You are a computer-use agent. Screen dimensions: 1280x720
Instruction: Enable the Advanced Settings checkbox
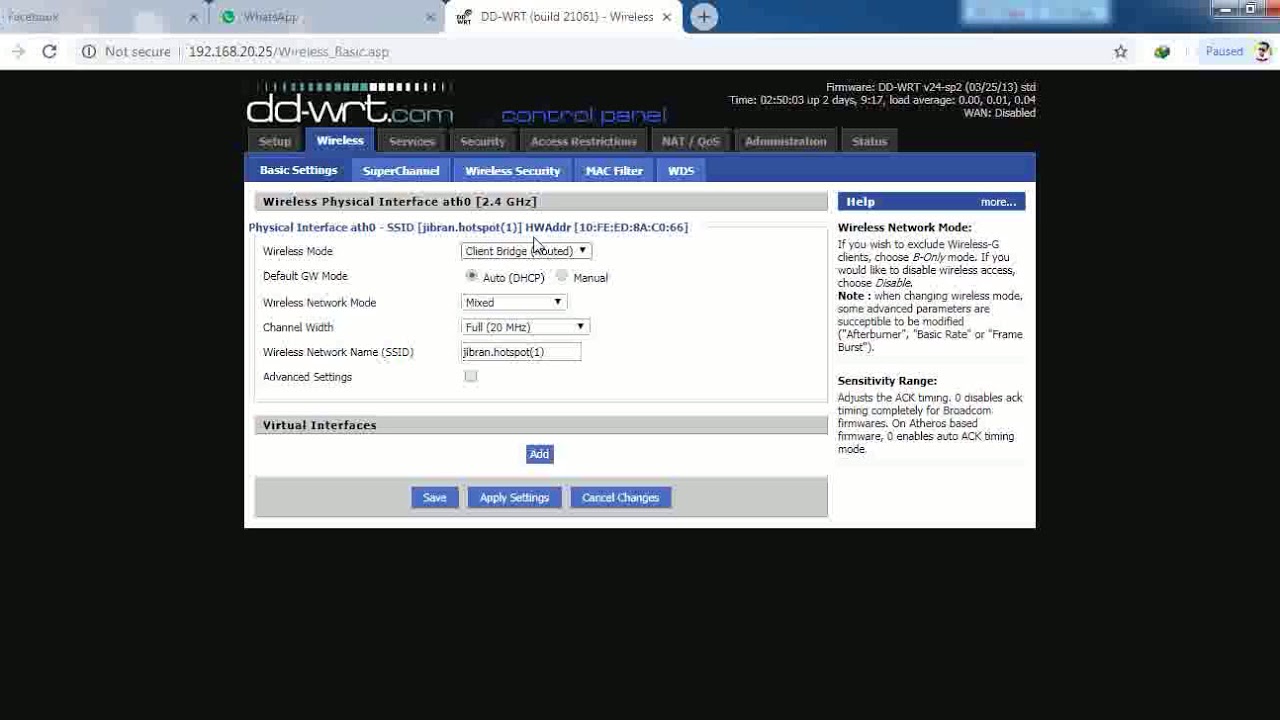click(x=471, y=376)
